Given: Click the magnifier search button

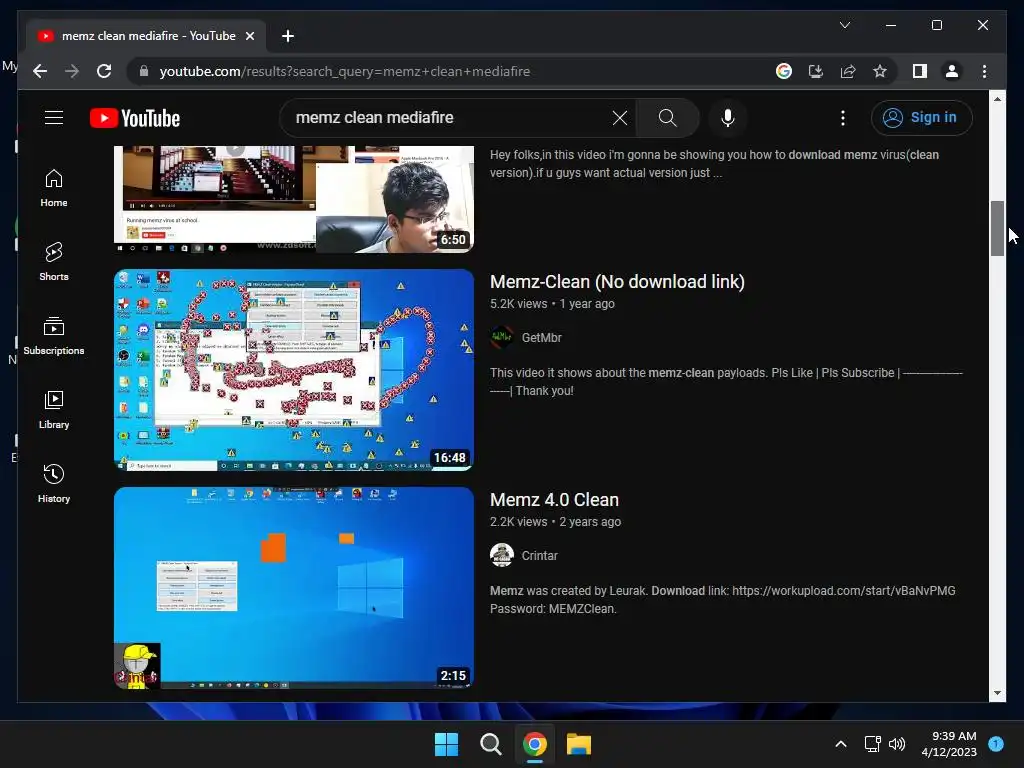Looking at the screenshot, I should 667,118.
